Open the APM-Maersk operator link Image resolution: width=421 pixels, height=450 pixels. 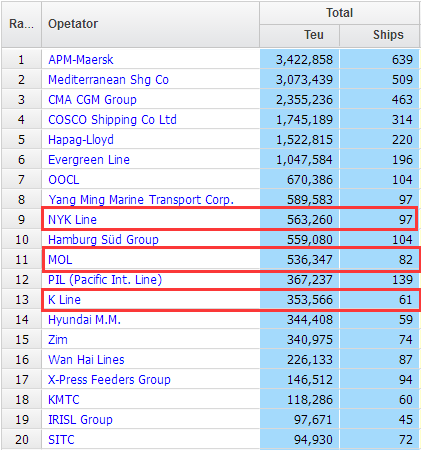pos(81,60)
